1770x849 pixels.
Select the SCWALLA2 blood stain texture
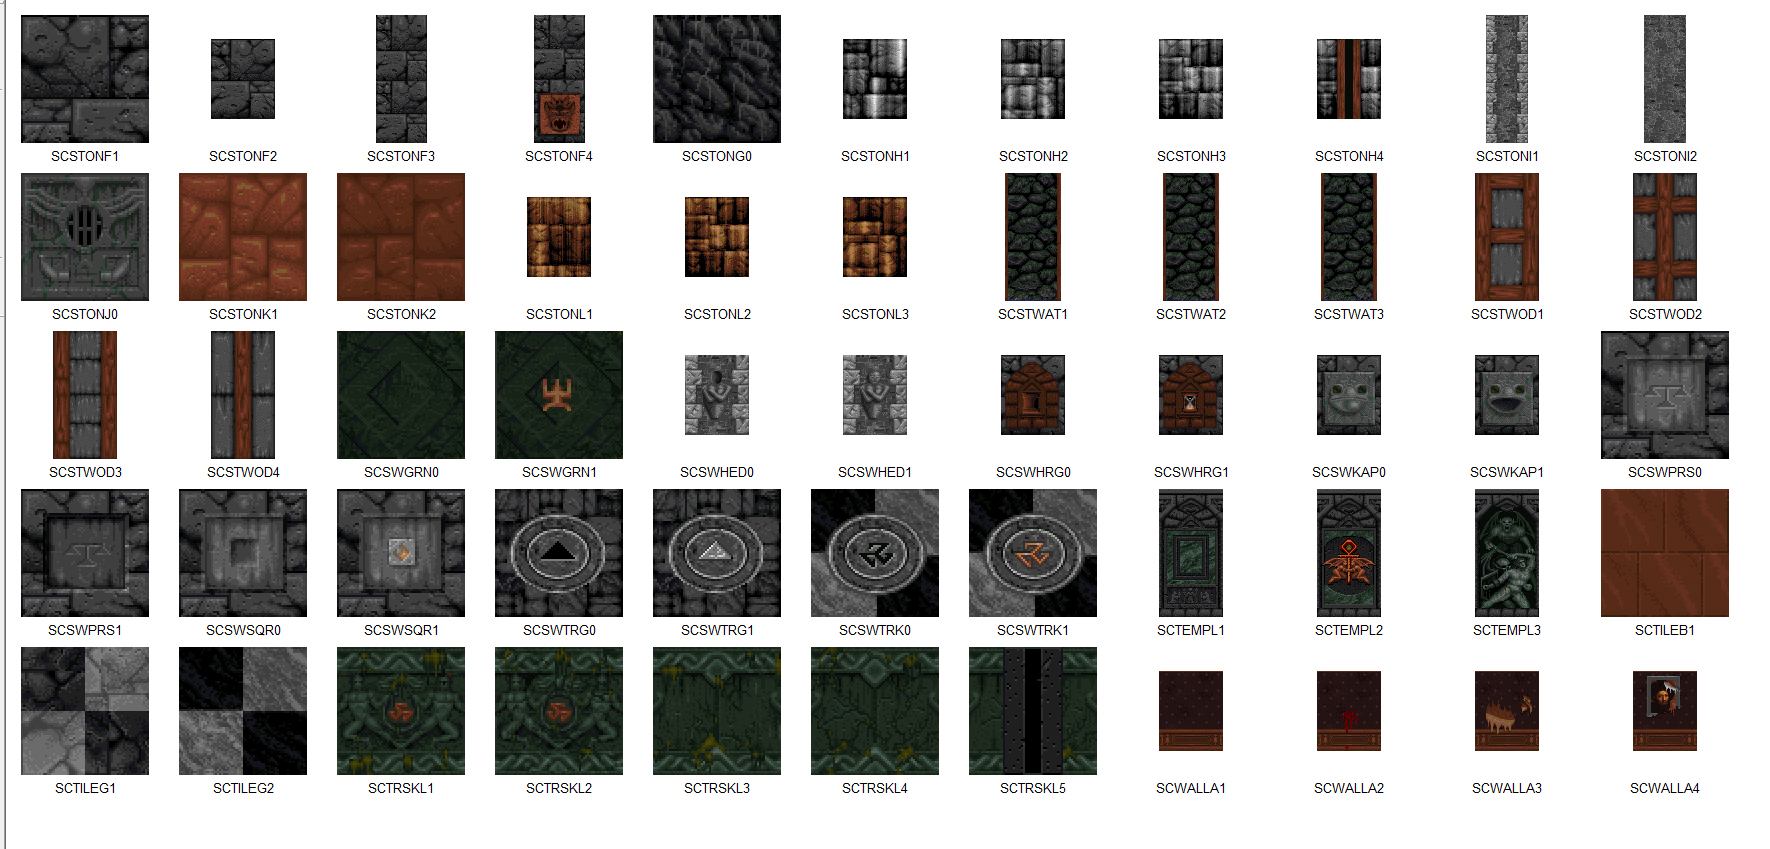coord(1349,711)
